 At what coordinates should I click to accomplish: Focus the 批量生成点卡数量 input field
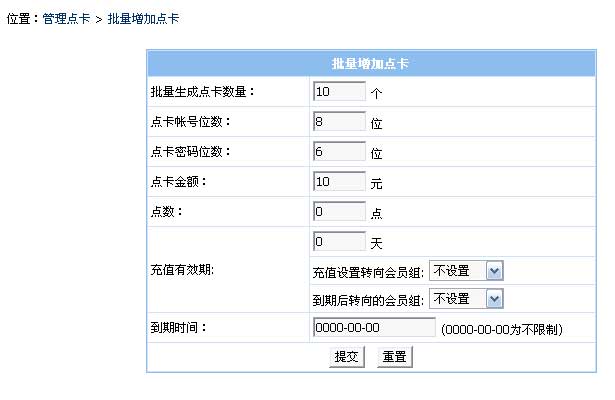[339, 92]
